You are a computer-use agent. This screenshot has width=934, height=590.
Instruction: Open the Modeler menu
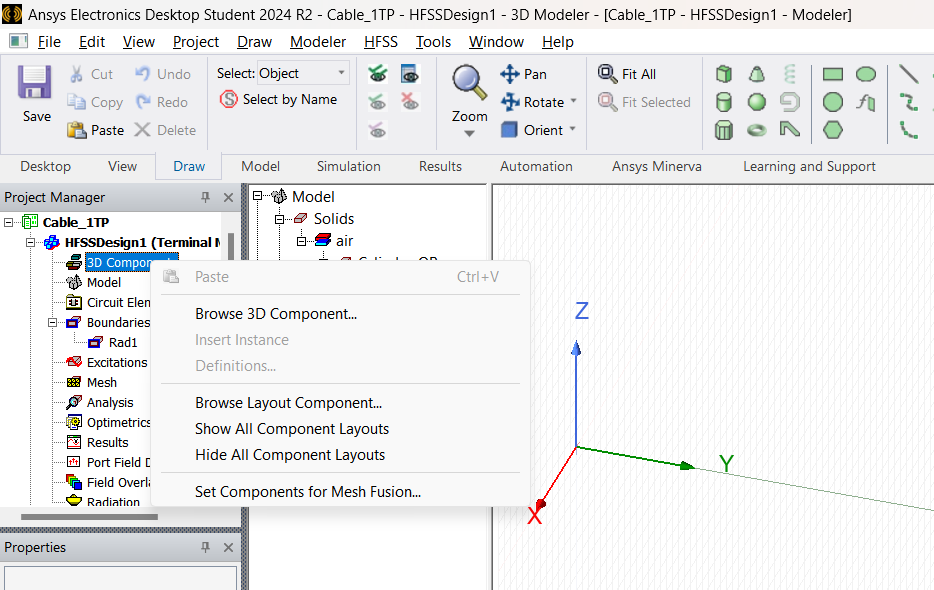(x=317, y=42)
